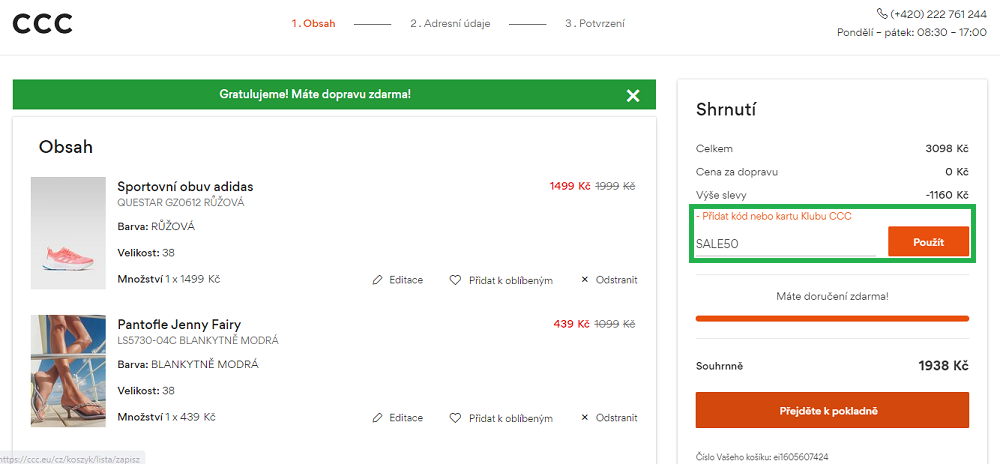Select step 1. Obsah
The width and height of the screenshot is (1000, 464).
313,24
